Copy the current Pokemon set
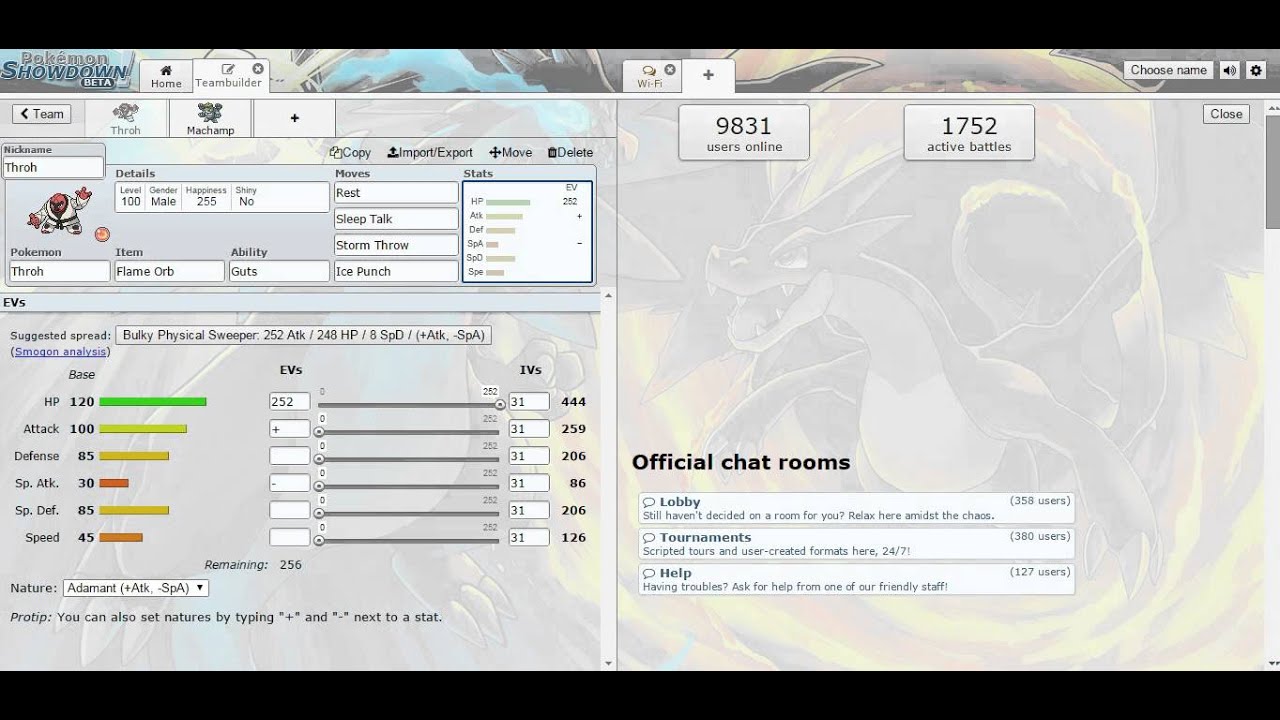The height and width of the screenshot is (720, 1280). click(350, 153)
